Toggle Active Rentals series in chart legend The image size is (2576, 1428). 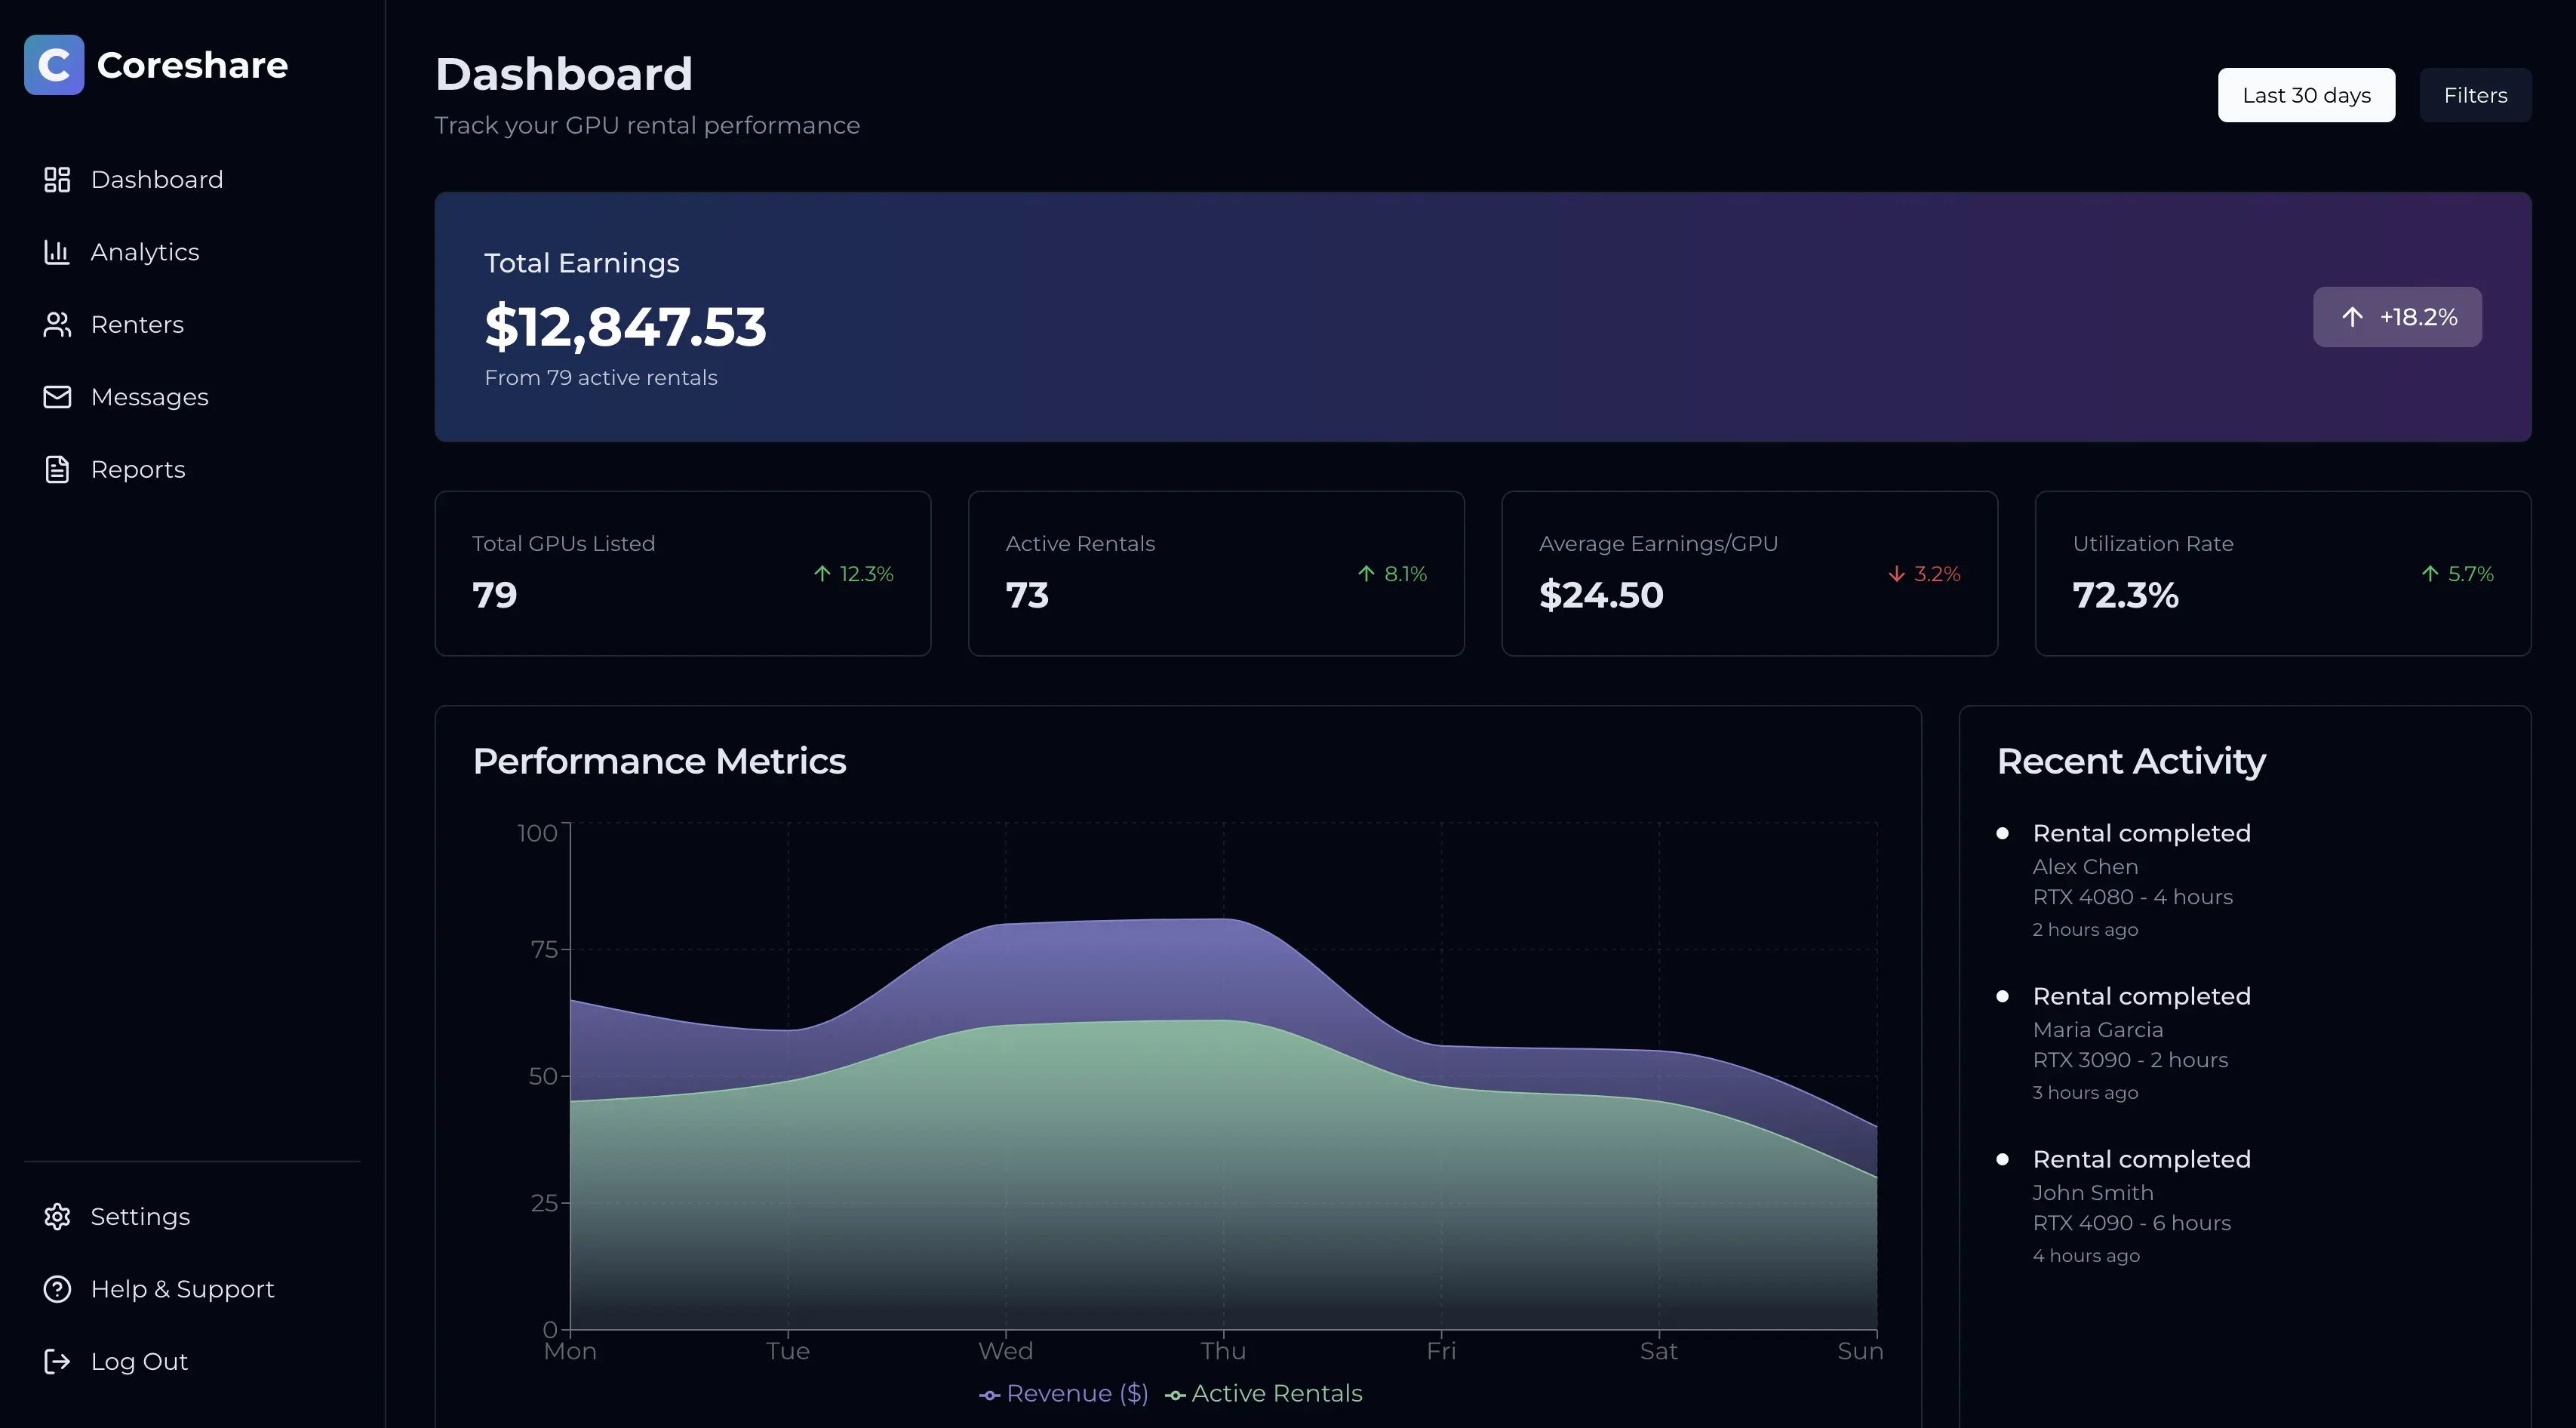[x=1264, y=1394]
